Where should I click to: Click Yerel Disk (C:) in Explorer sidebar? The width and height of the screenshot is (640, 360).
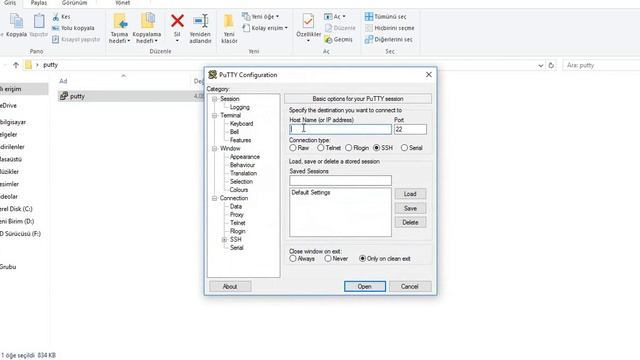pyautogui.click(x=16, y=209)
